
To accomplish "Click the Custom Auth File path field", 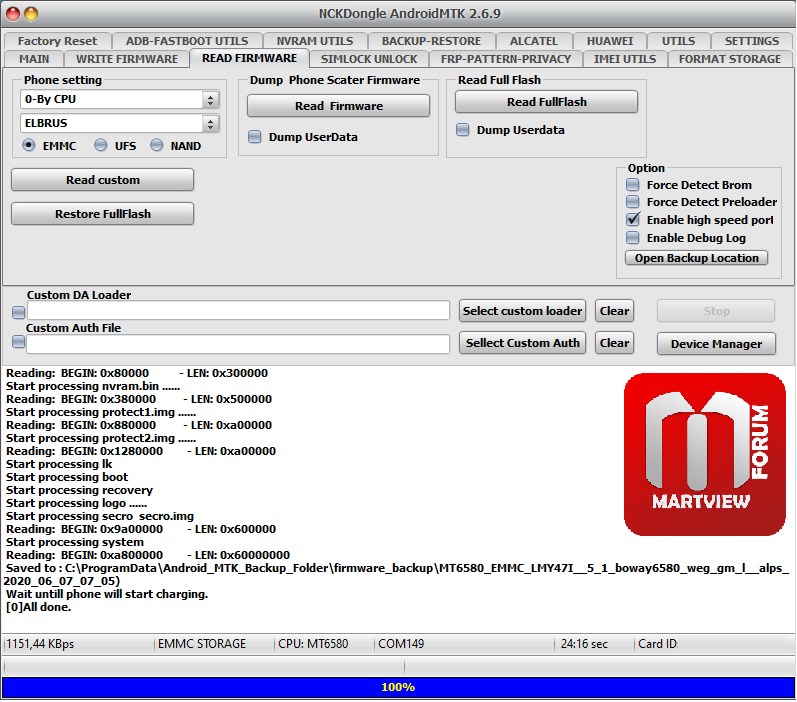I will pos(238,344).
